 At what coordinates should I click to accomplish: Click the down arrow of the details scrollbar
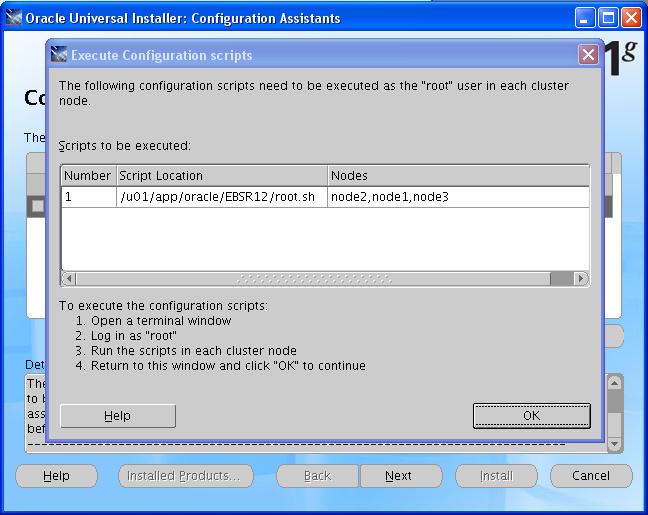(x=615, y=443)
